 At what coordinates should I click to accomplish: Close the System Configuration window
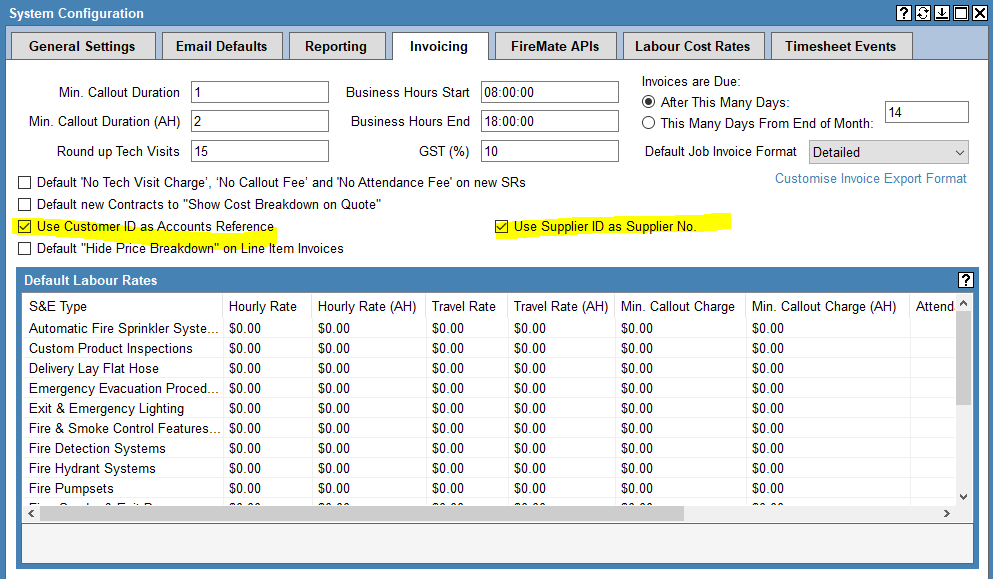(x=979, y=13)
